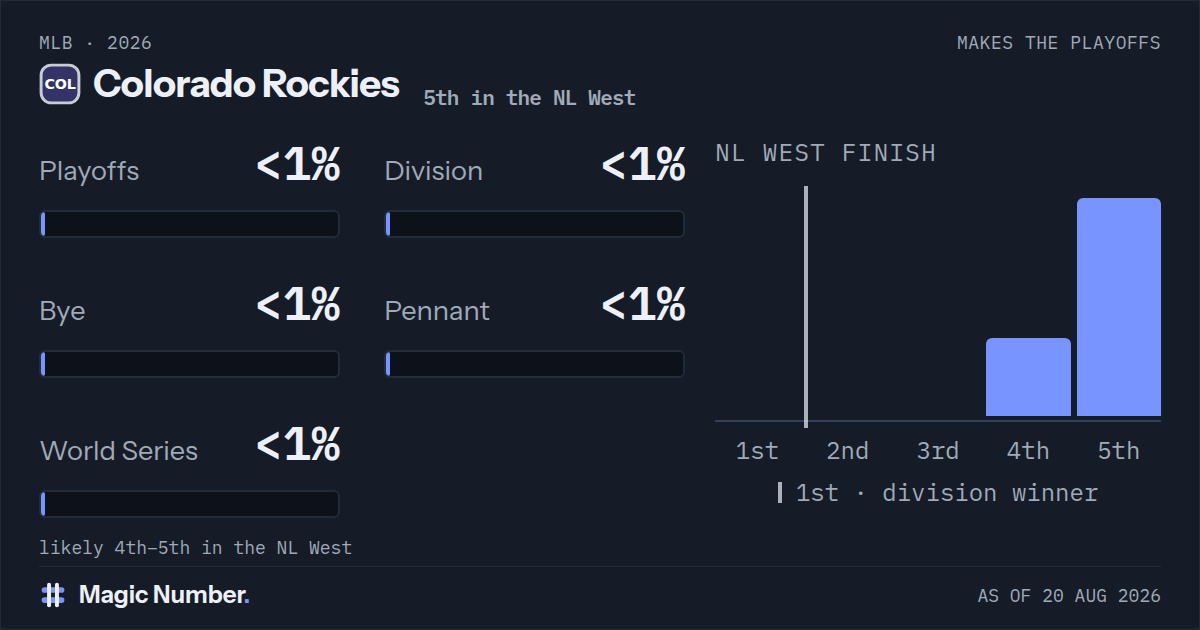Click the 1st axis label

pyautogui.click(x=757, y=451)
